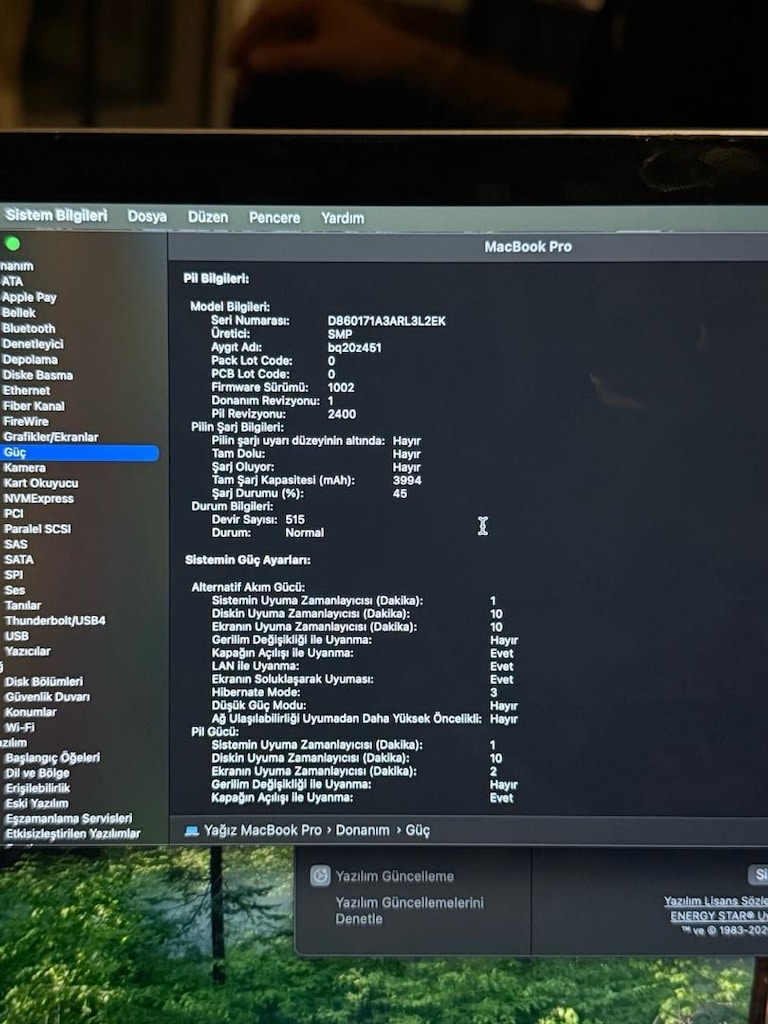Screen dimensions: 768x1024
Task: Click the battery serial number D860171A3ARL3L2EK
Action: point(387,321)
